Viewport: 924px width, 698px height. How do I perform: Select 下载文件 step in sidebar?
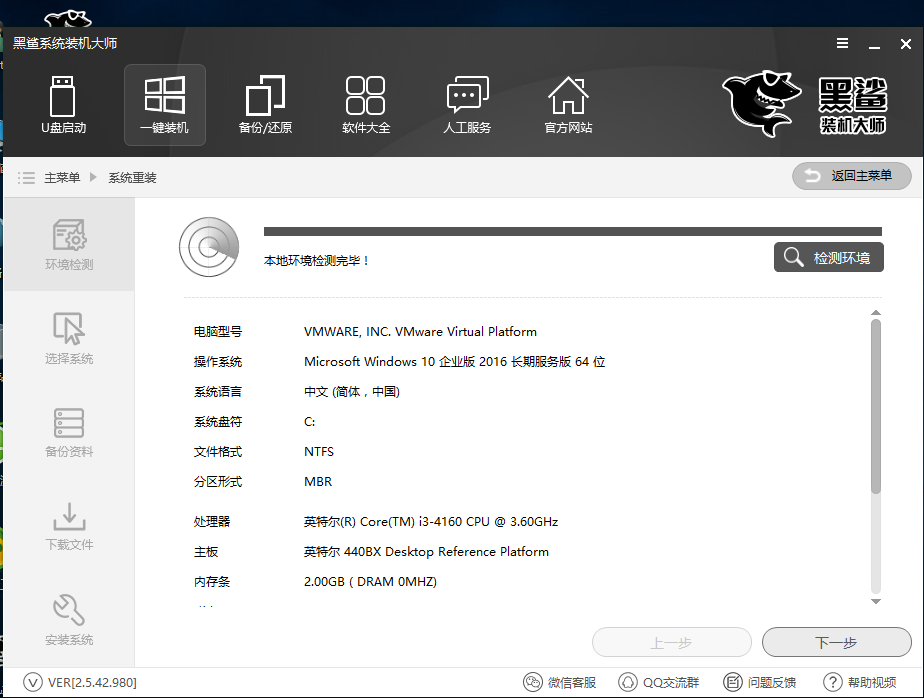[x=69, y=526]
